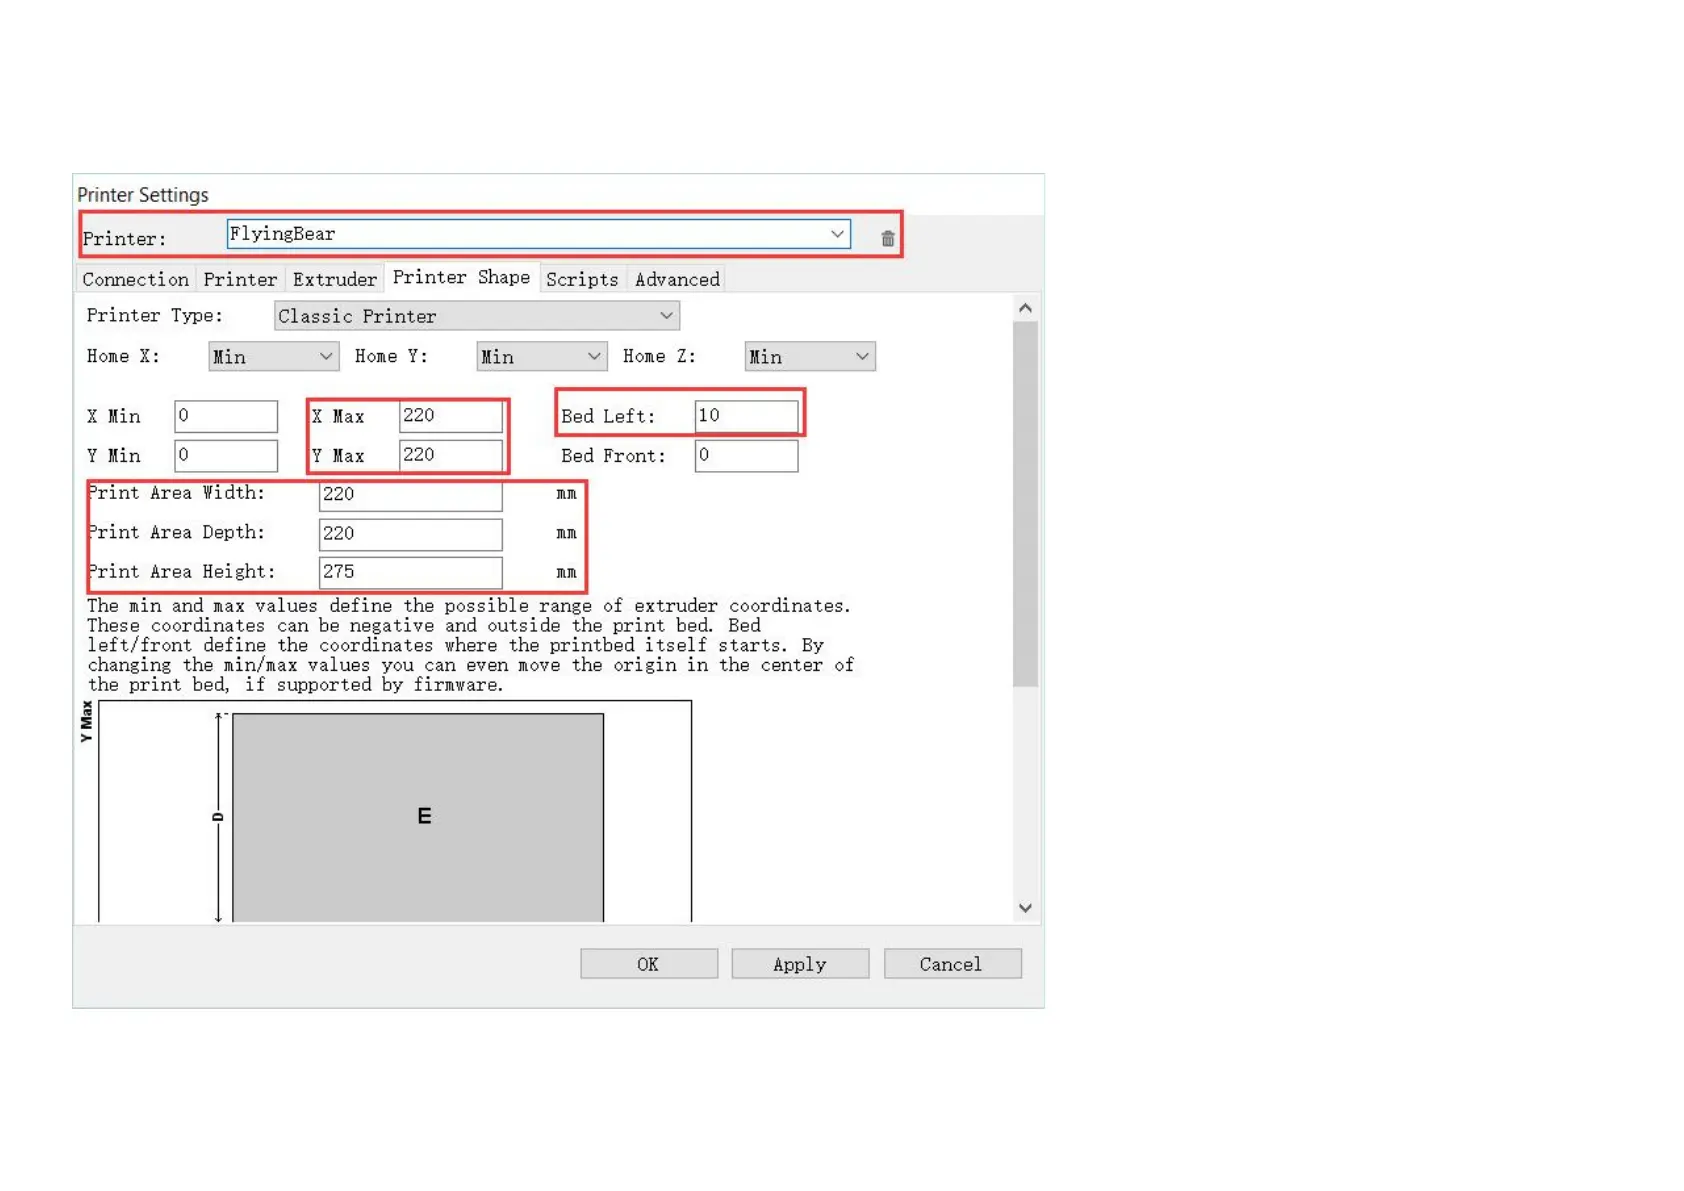Open the Printer selection dropdown
This screenshot has width=1684, height=1191.
point(538,234)
